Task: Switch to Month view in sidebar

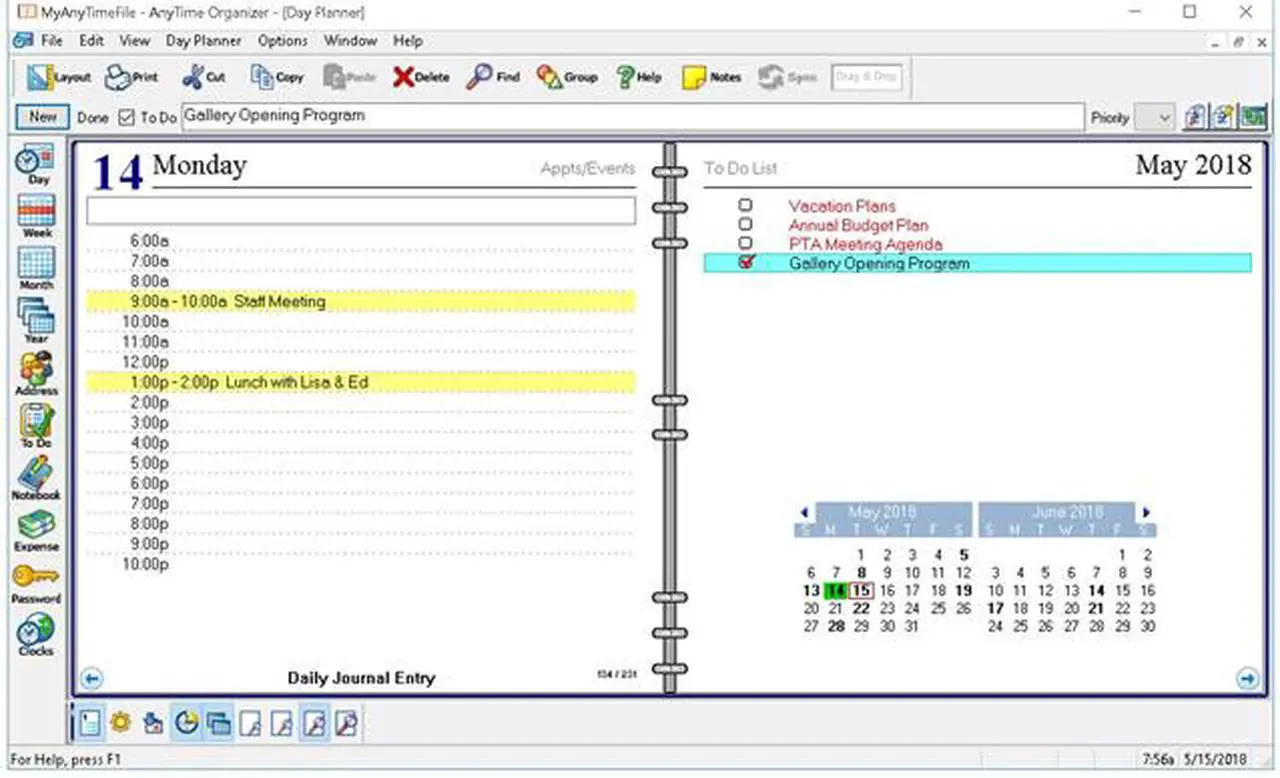Action: [x=37, y=268]
